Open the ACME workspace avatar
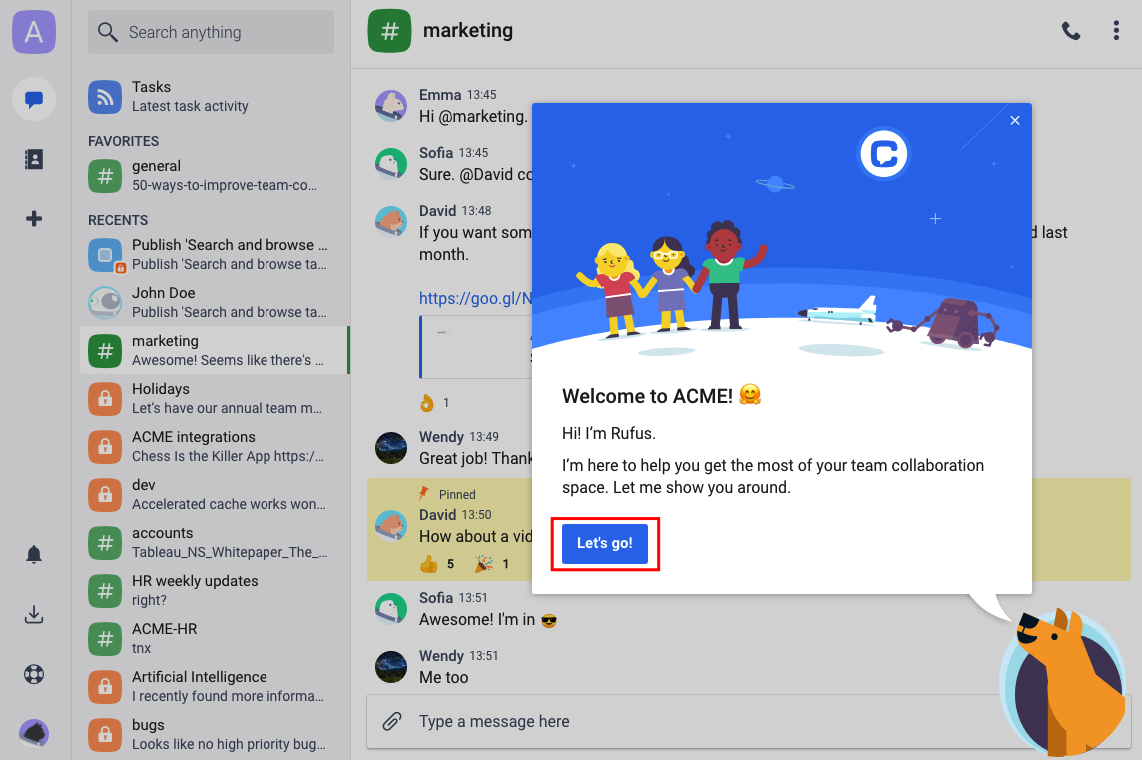This screenshot has height=760, width=1142. tap(34, 32)
